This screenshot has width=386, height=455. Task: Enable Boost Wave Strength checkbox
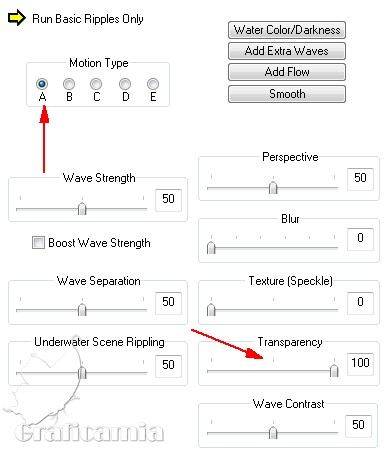(x=38, y=242)
